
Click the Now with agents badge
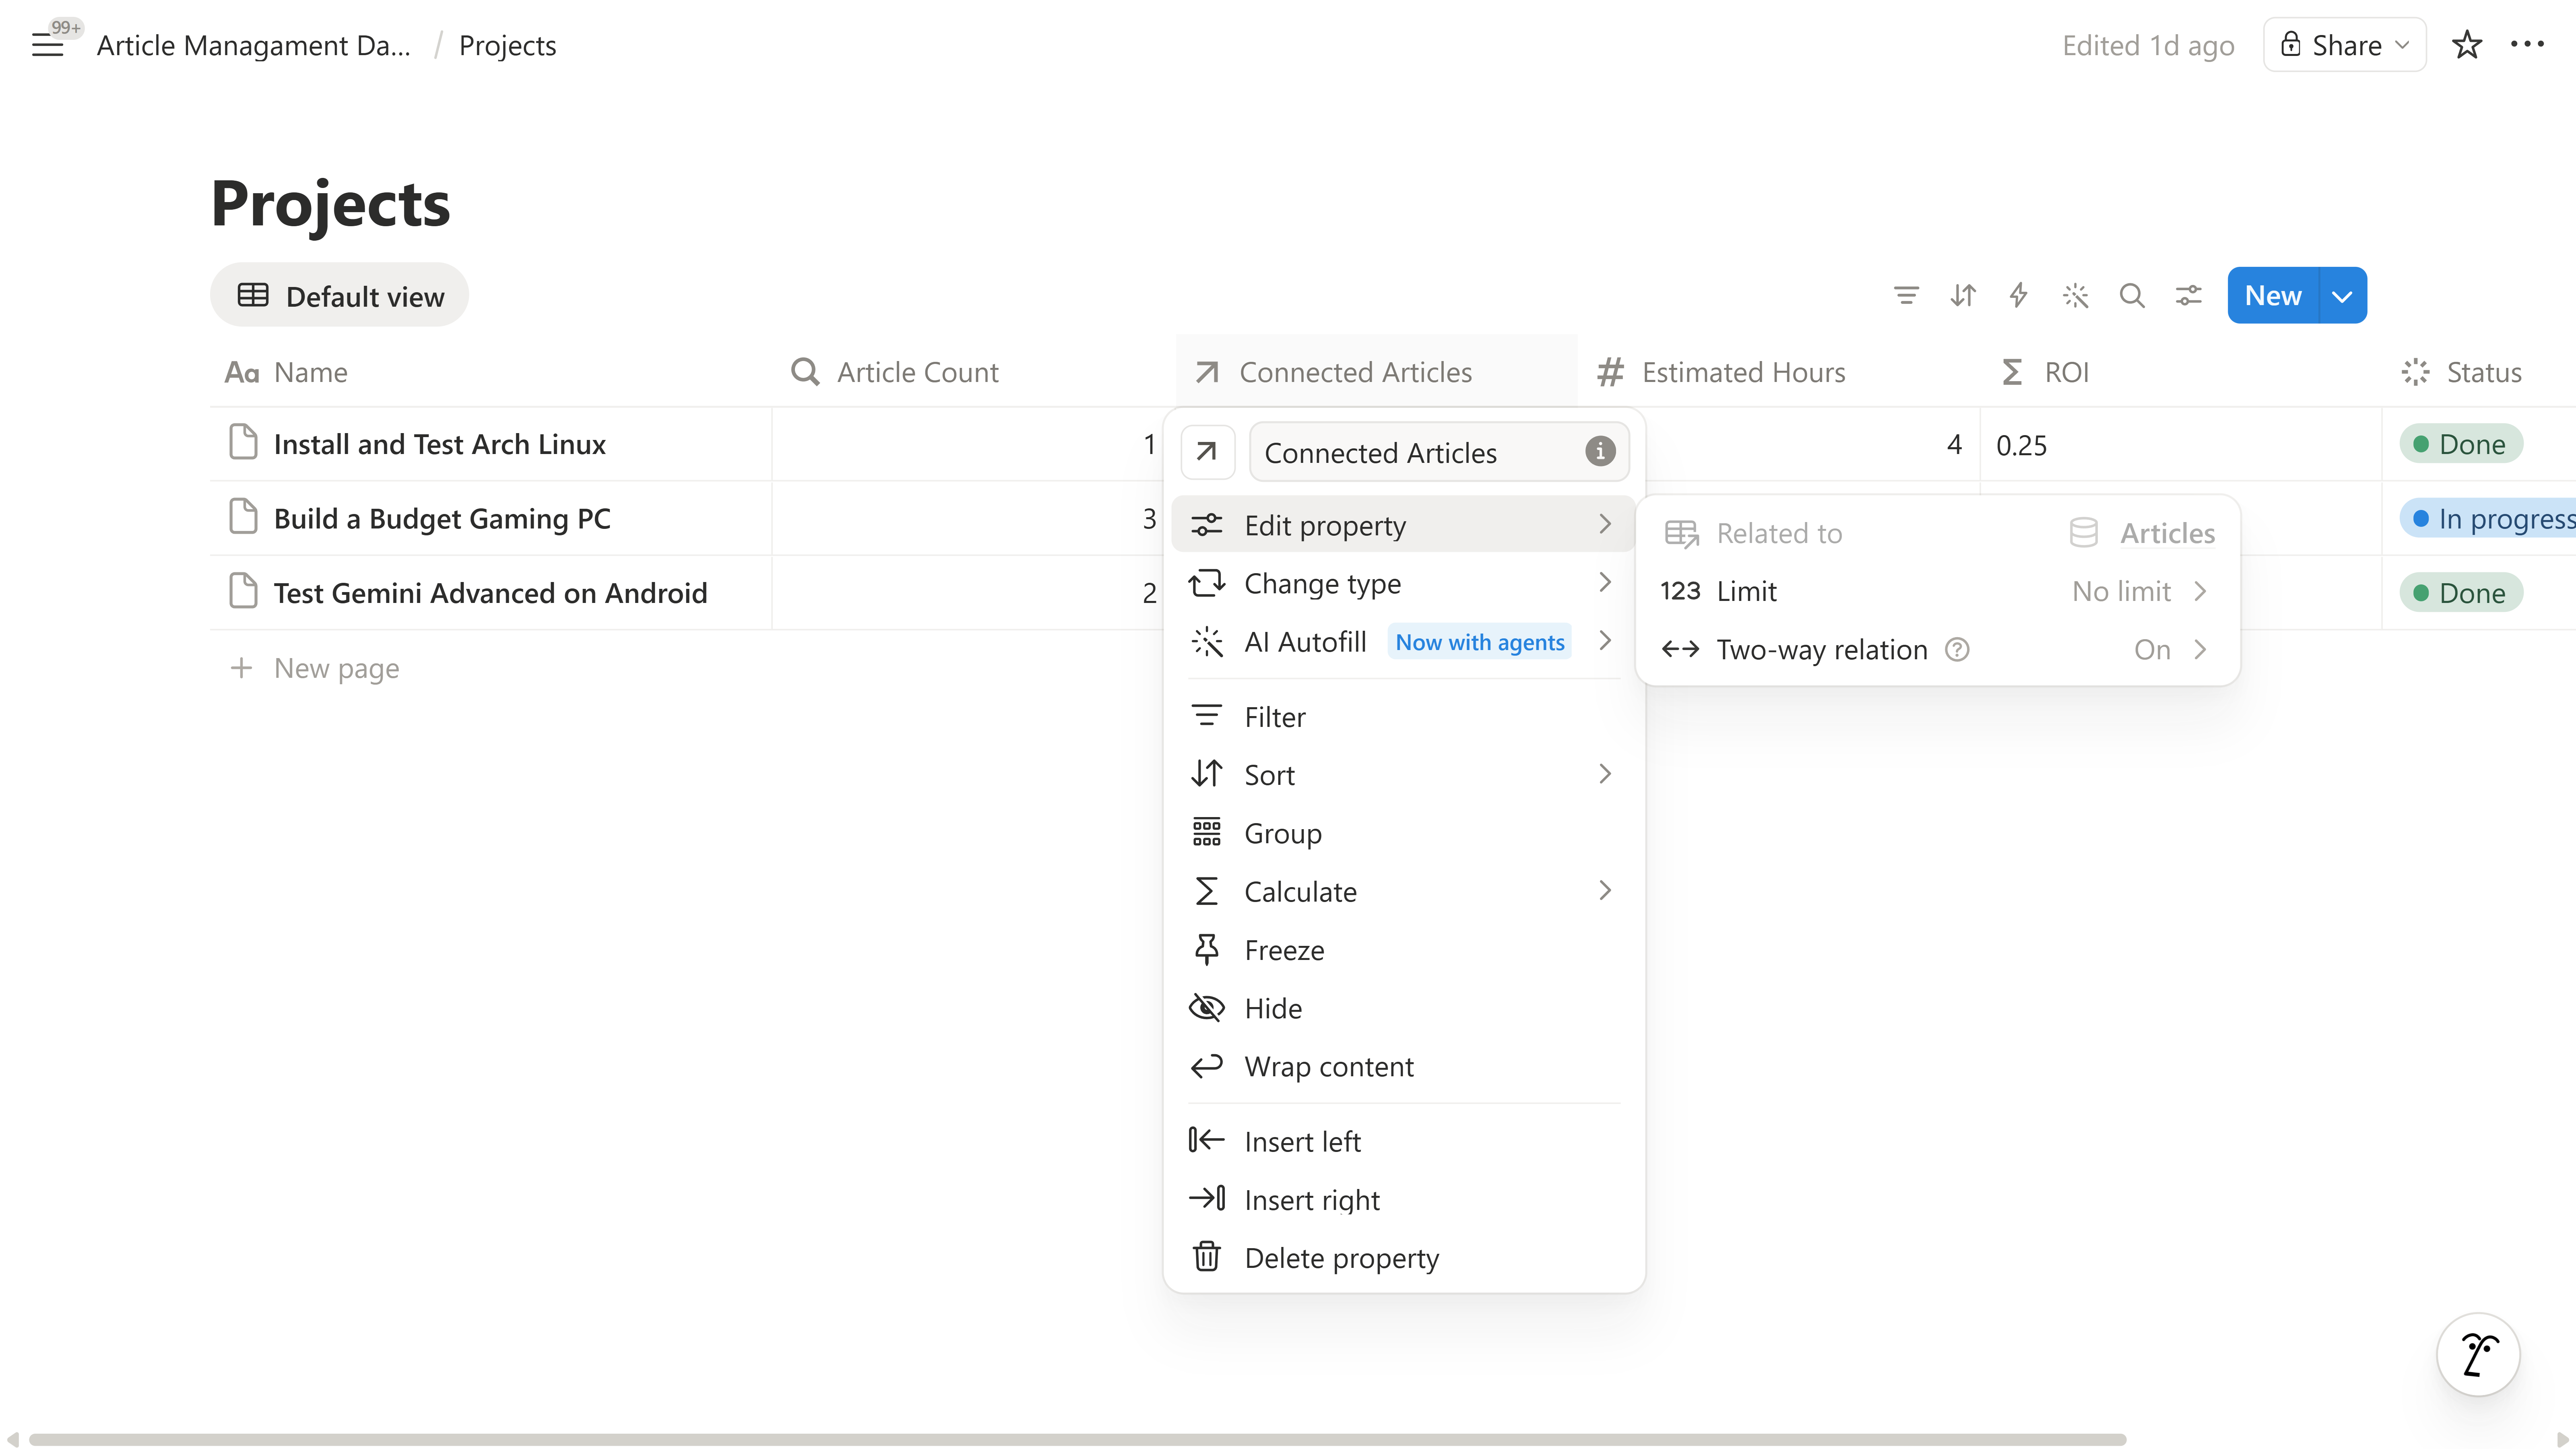coord(1479,642)
